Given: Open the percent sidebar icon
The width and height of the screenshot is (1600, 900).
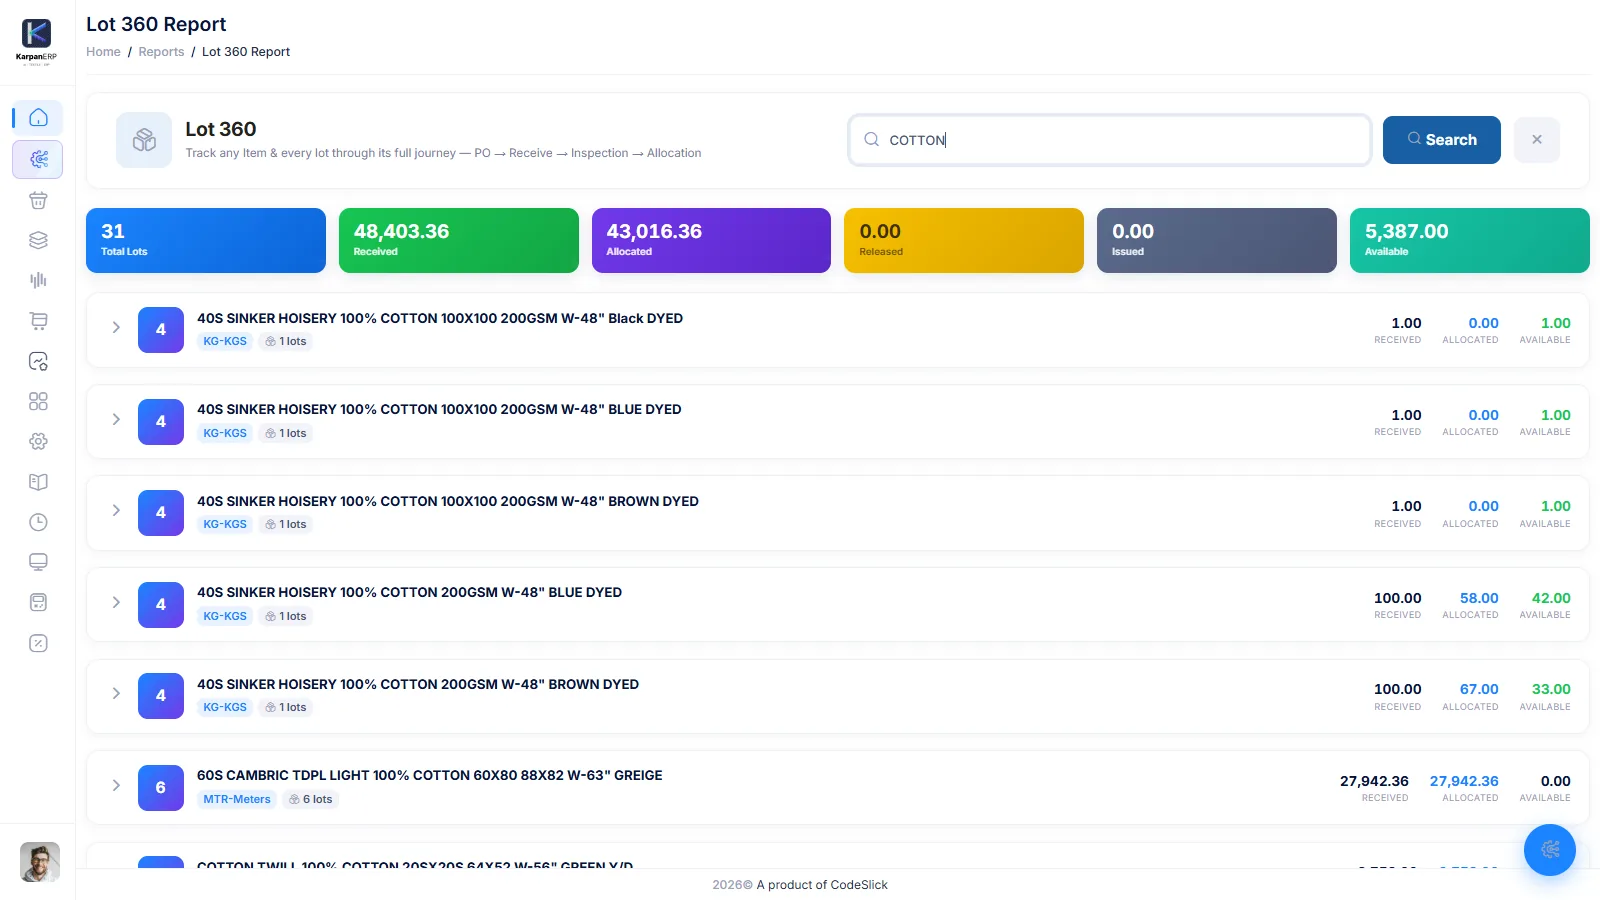Looking at the screenshot, I should point(38,643).
